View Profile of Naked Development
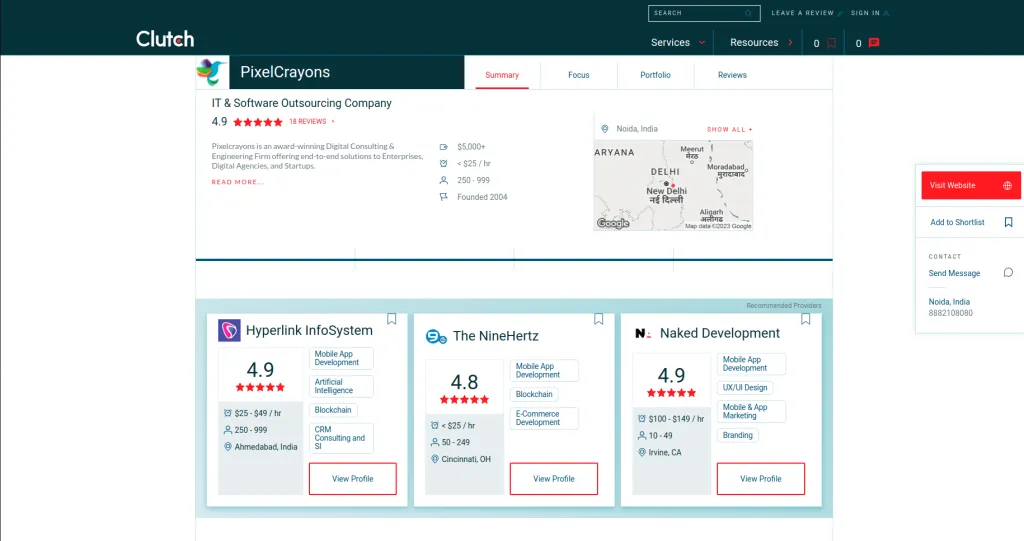 coord(761,479)
